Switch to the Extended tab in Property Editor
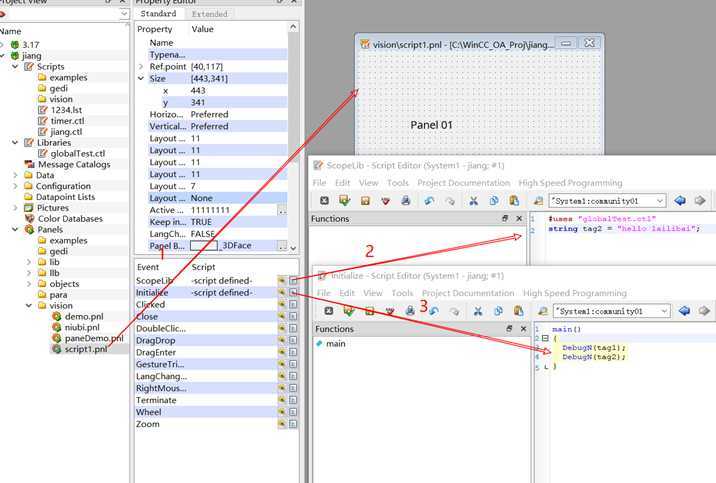 click(x=210, y=14)
